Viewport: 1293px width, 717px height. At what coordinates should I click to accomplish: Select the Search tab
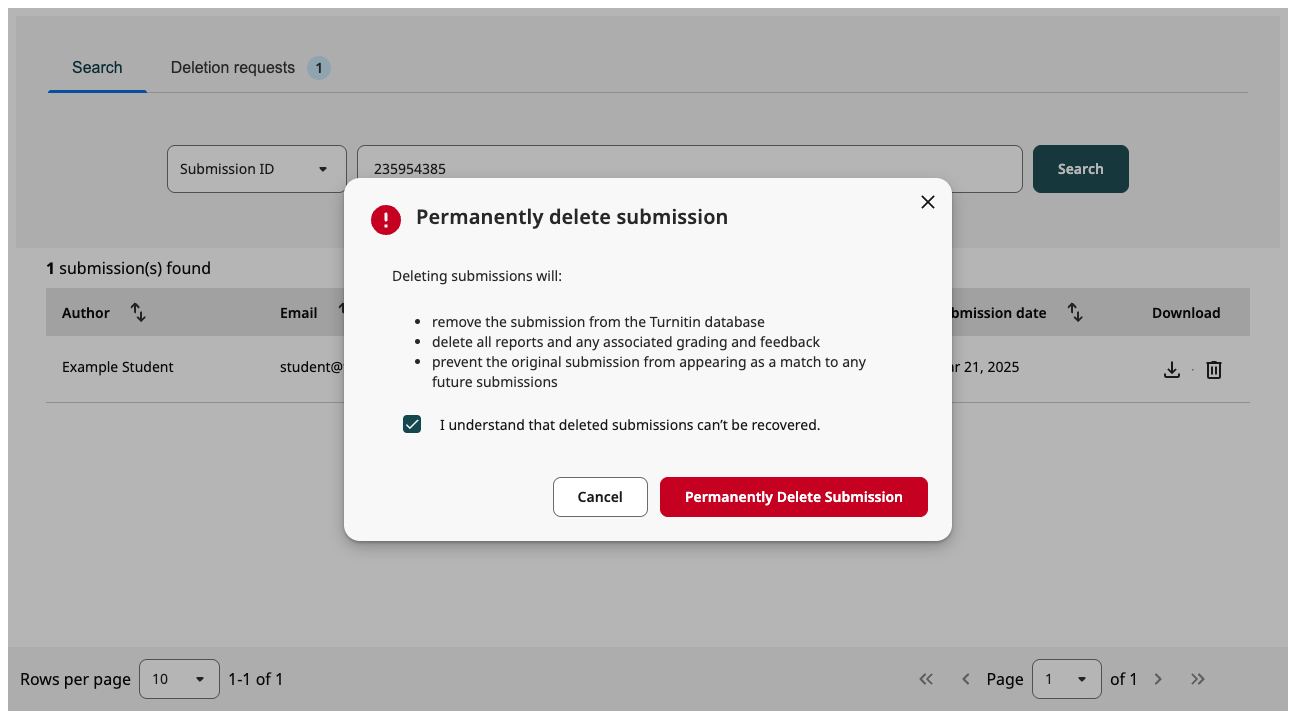97,68
